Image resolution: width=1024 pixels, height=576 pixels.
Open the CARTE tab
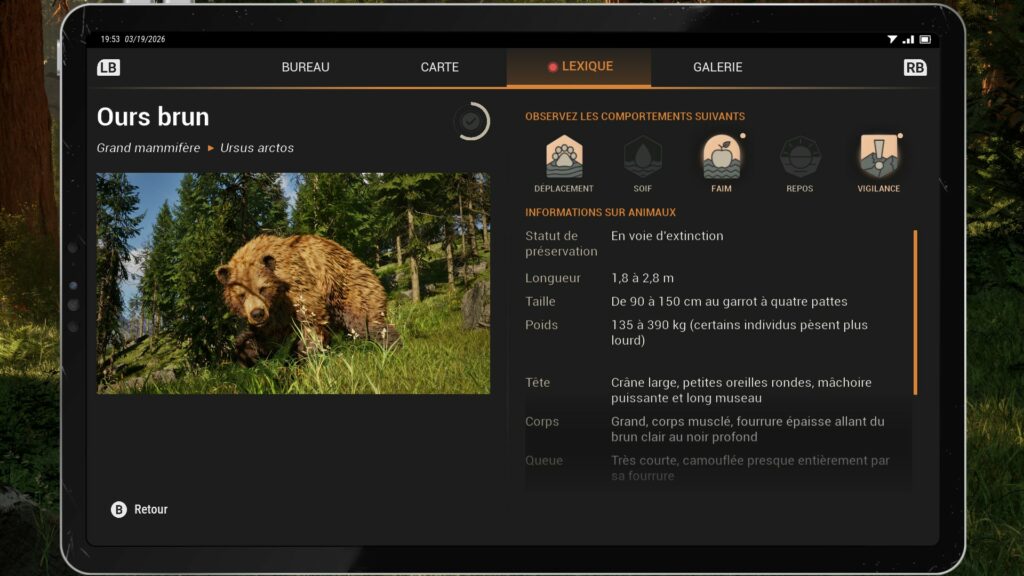pos(439,68)
